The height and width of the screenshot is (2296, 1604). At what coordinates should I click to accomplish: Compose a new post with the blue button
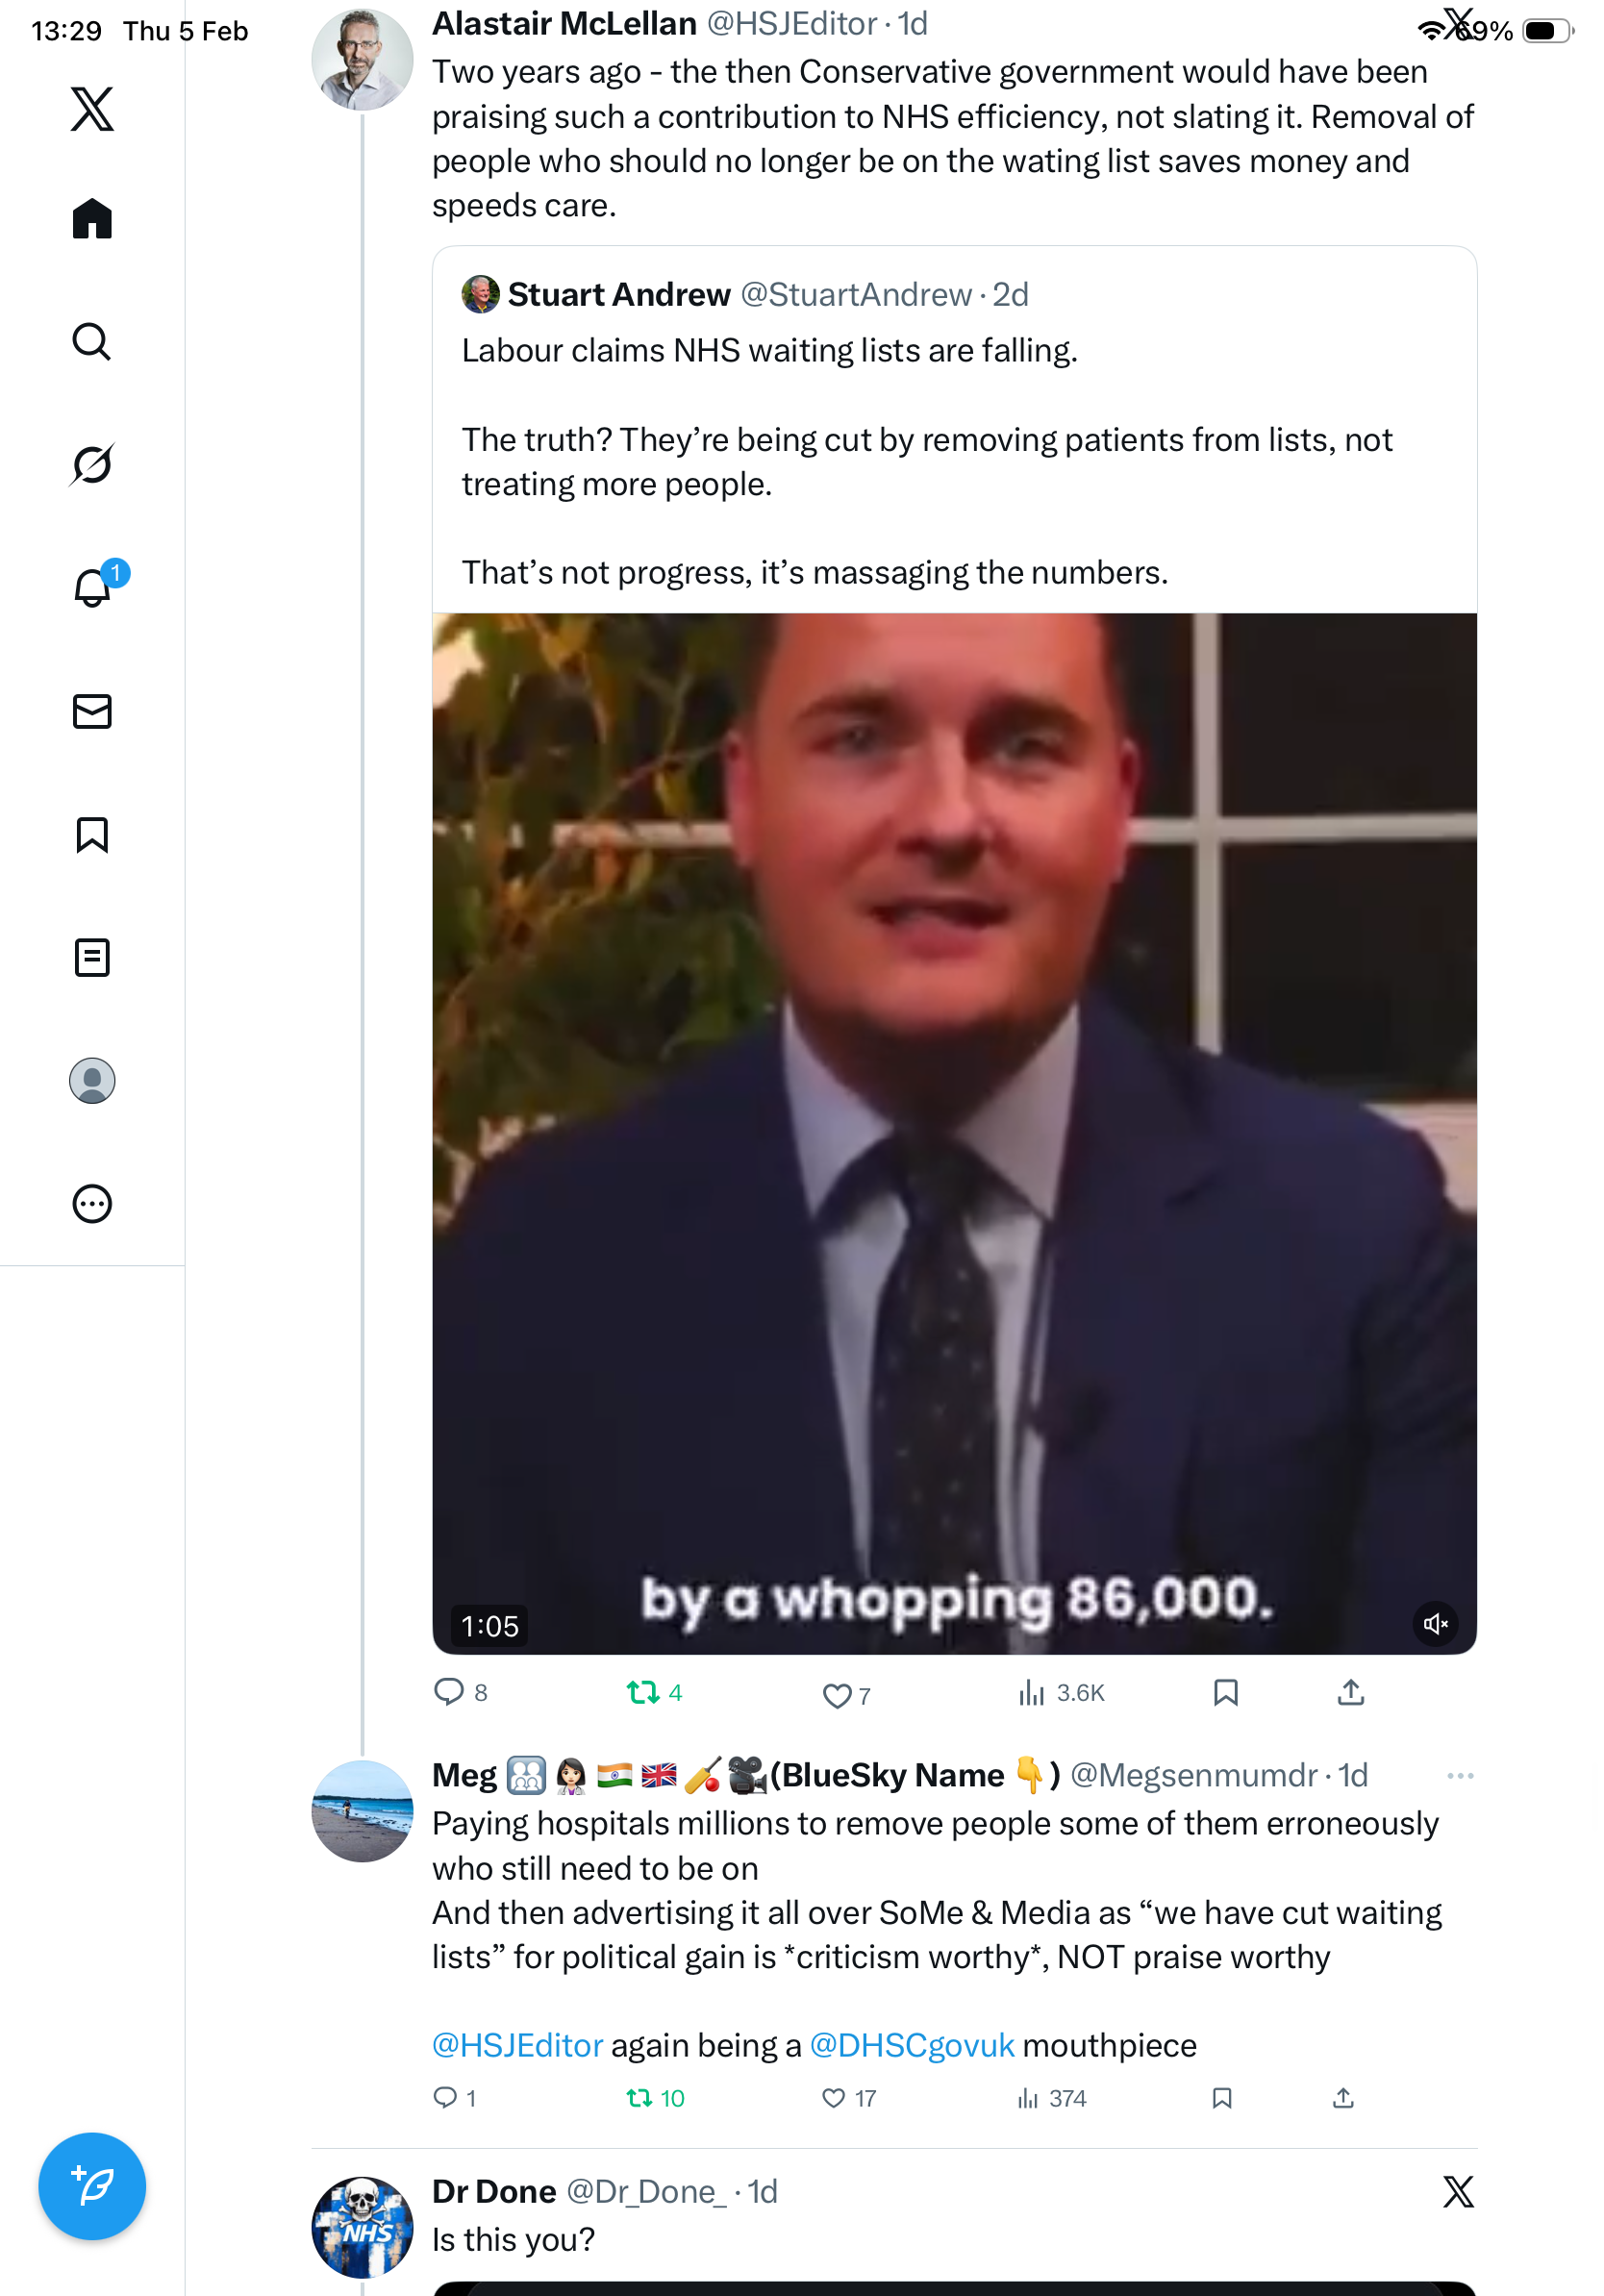[x=92, y=2185]
